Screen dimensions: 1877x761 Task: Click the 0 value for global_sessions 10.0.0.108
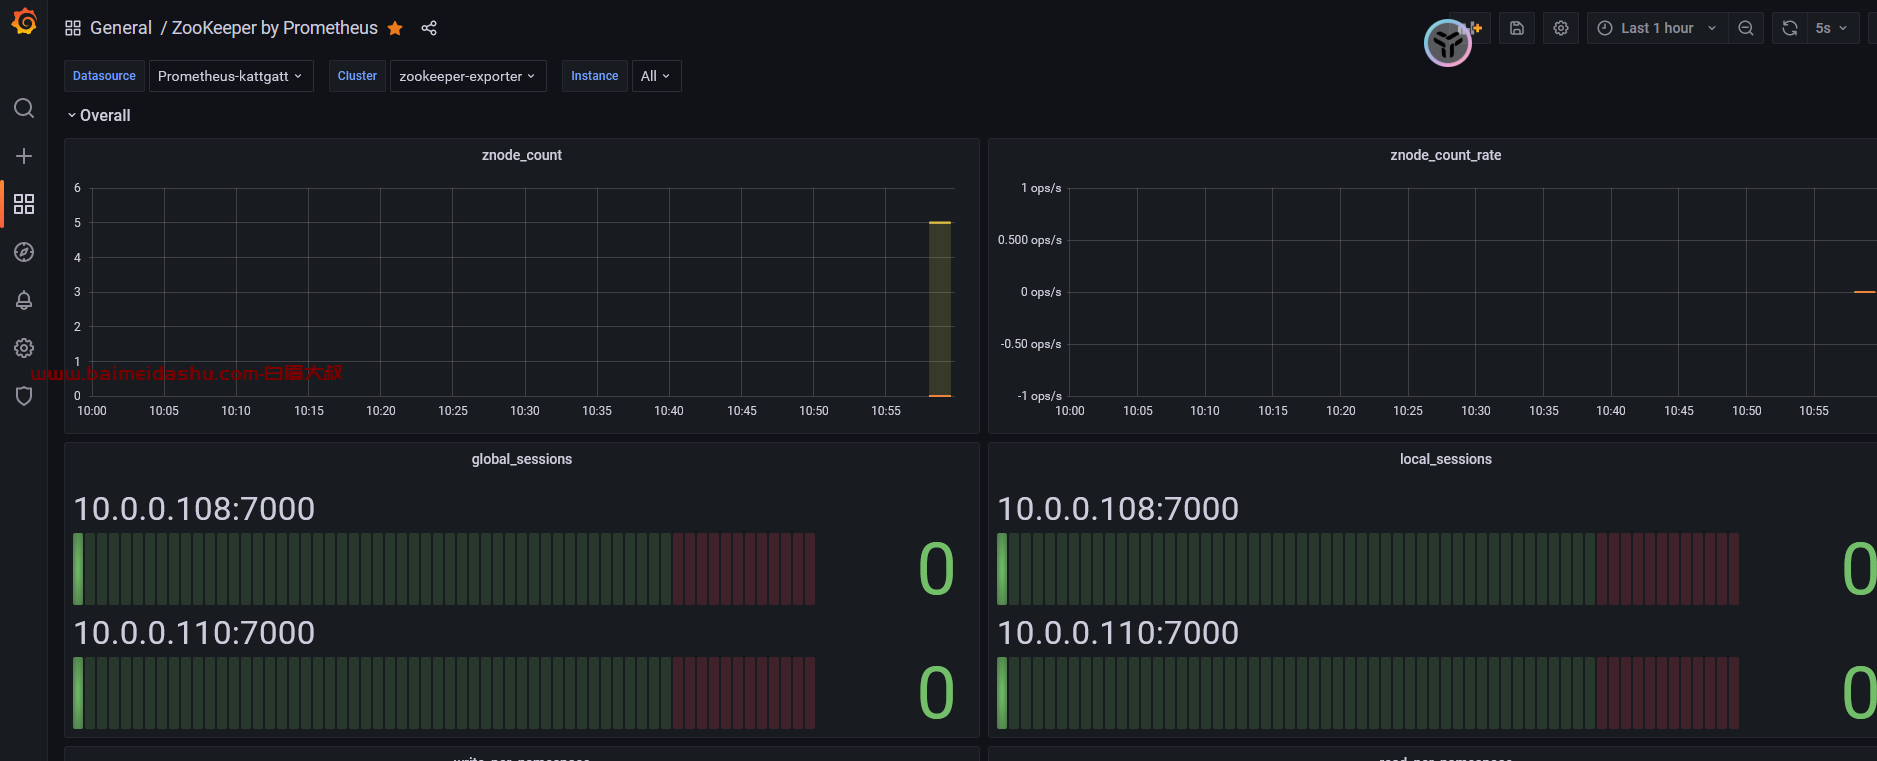(x=936, y=569)
